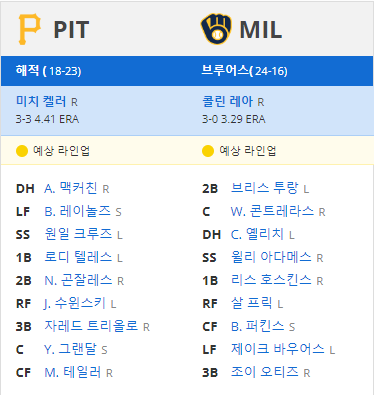
Task: Select player 제이크 바우어스
Action: click(277, 349)
